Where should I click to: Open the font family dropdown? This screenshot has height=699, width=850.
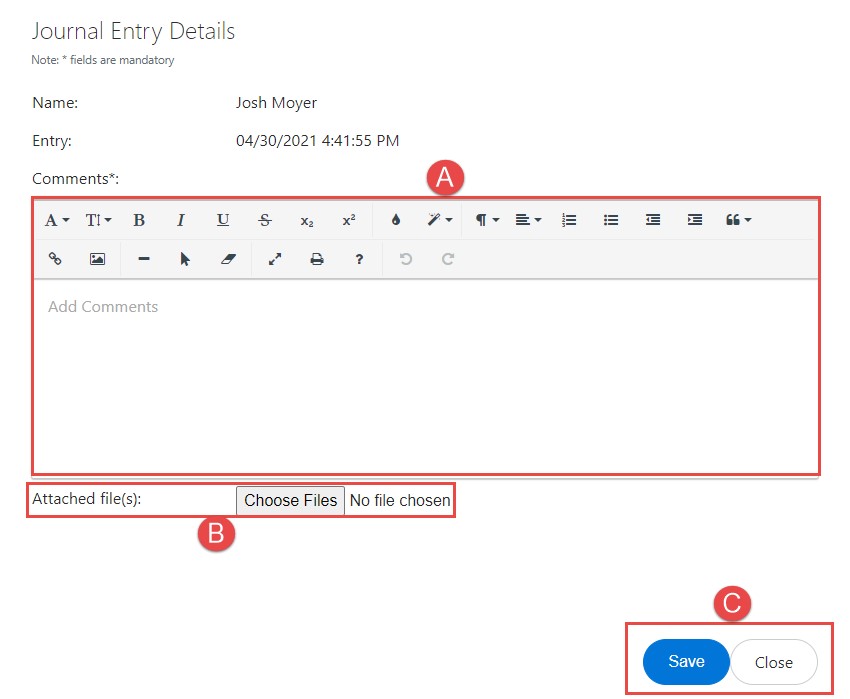pyautogui.click(x=57, y=220)
